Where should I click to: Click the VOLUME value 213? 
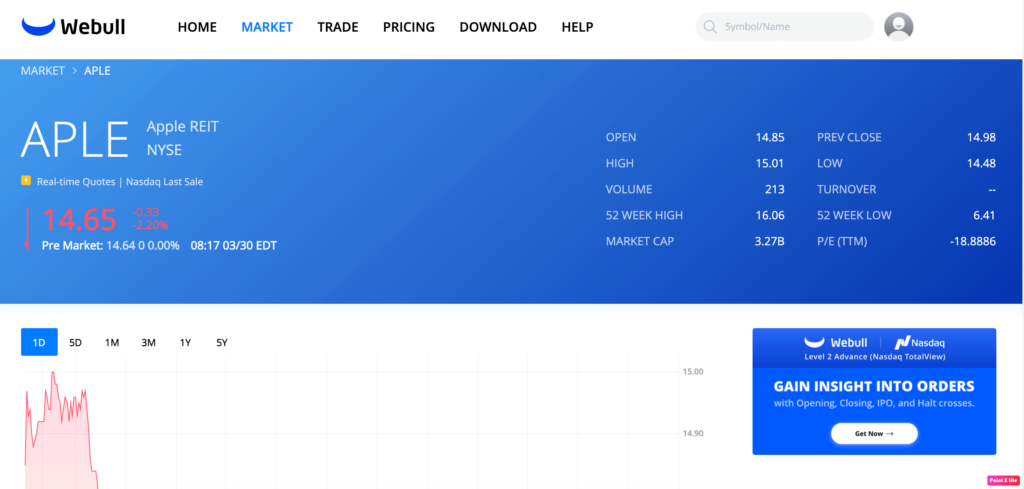coord(775,189)
